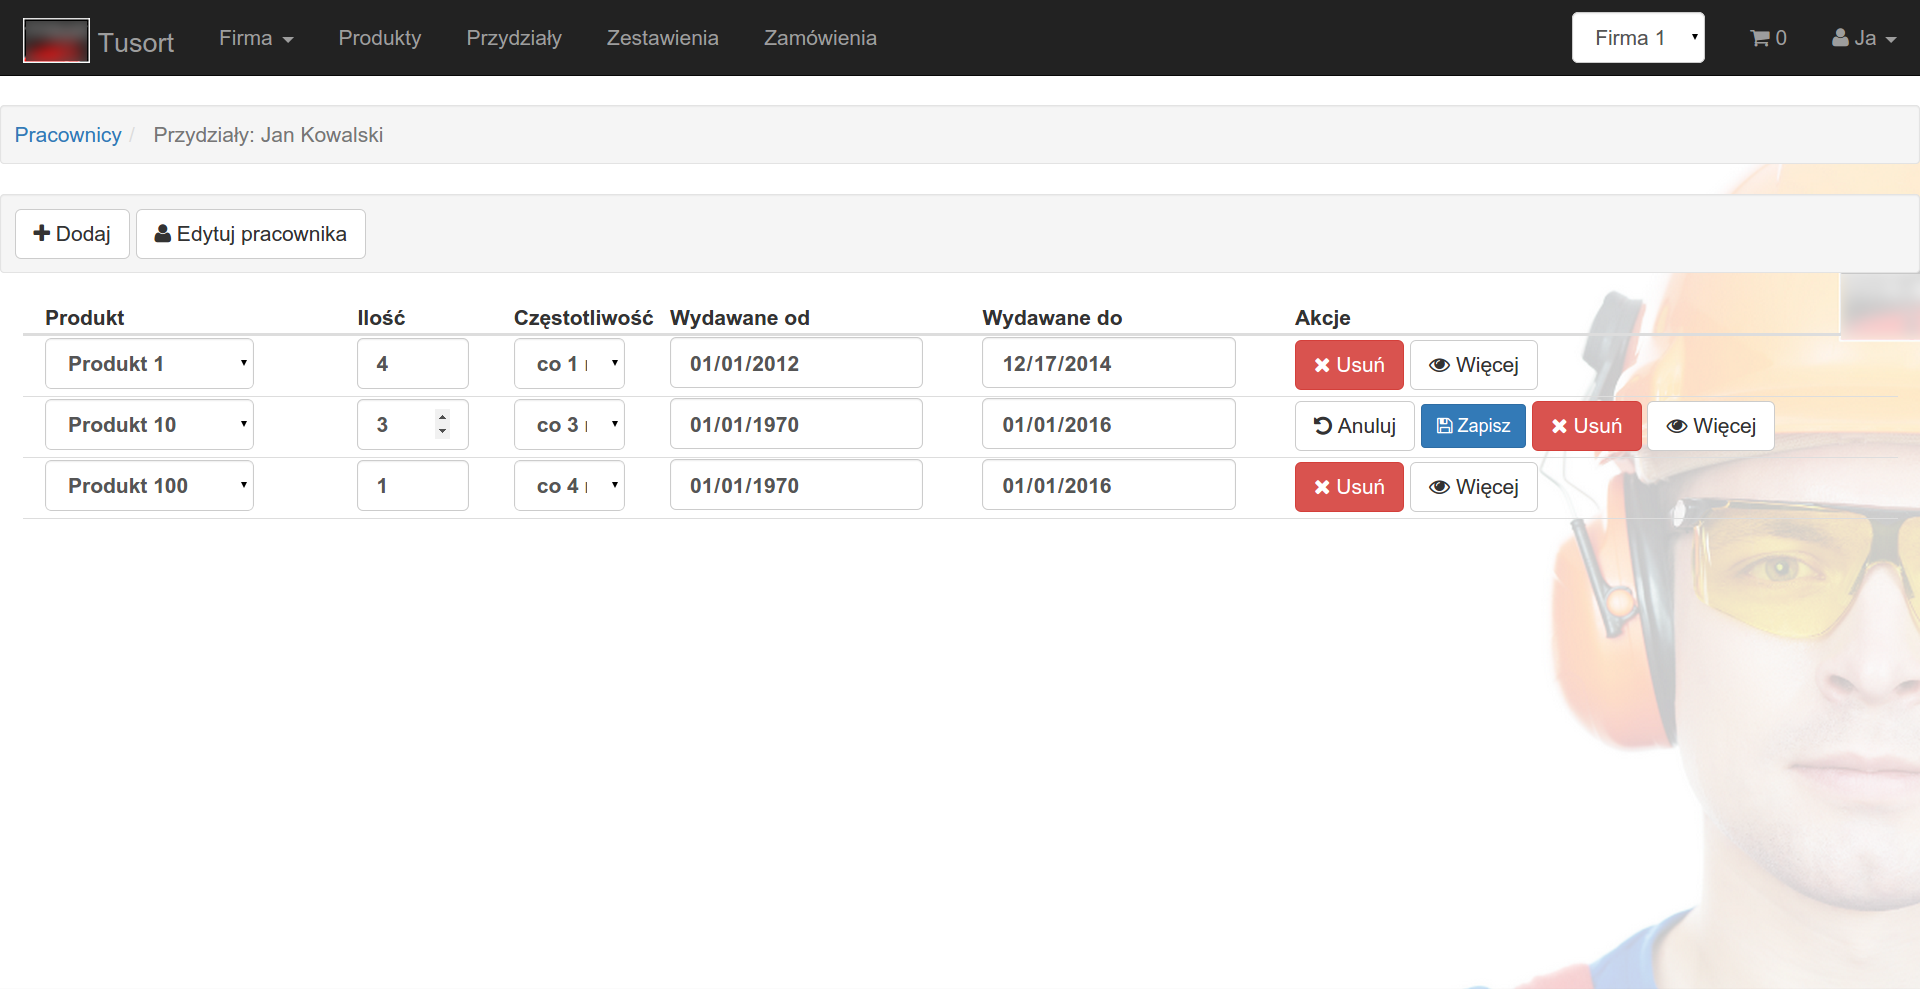The width and height of the screenshot is (1920, 989).
Task: Open the shopping cart icon
Action: tap(1767, 38)
